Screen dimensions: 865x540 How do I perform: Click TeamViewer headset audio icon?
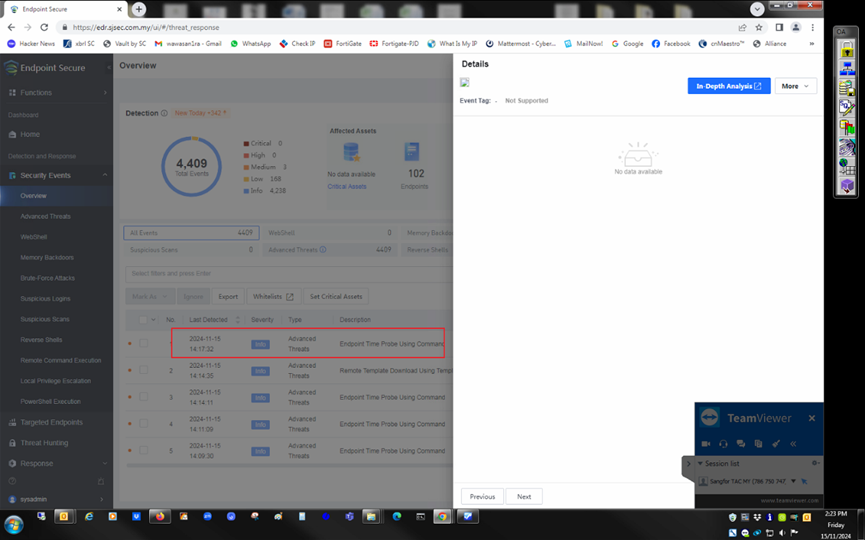(x=723, y=443)
